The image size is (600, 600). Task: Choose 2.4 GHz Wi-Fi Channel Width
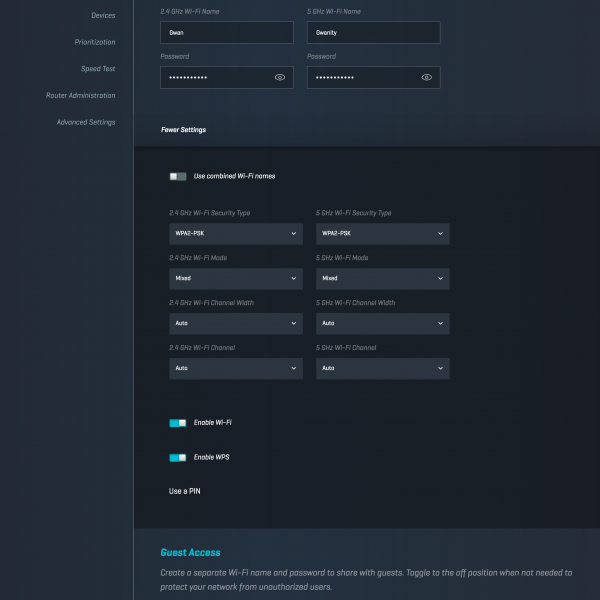click(x=235, y=323)
